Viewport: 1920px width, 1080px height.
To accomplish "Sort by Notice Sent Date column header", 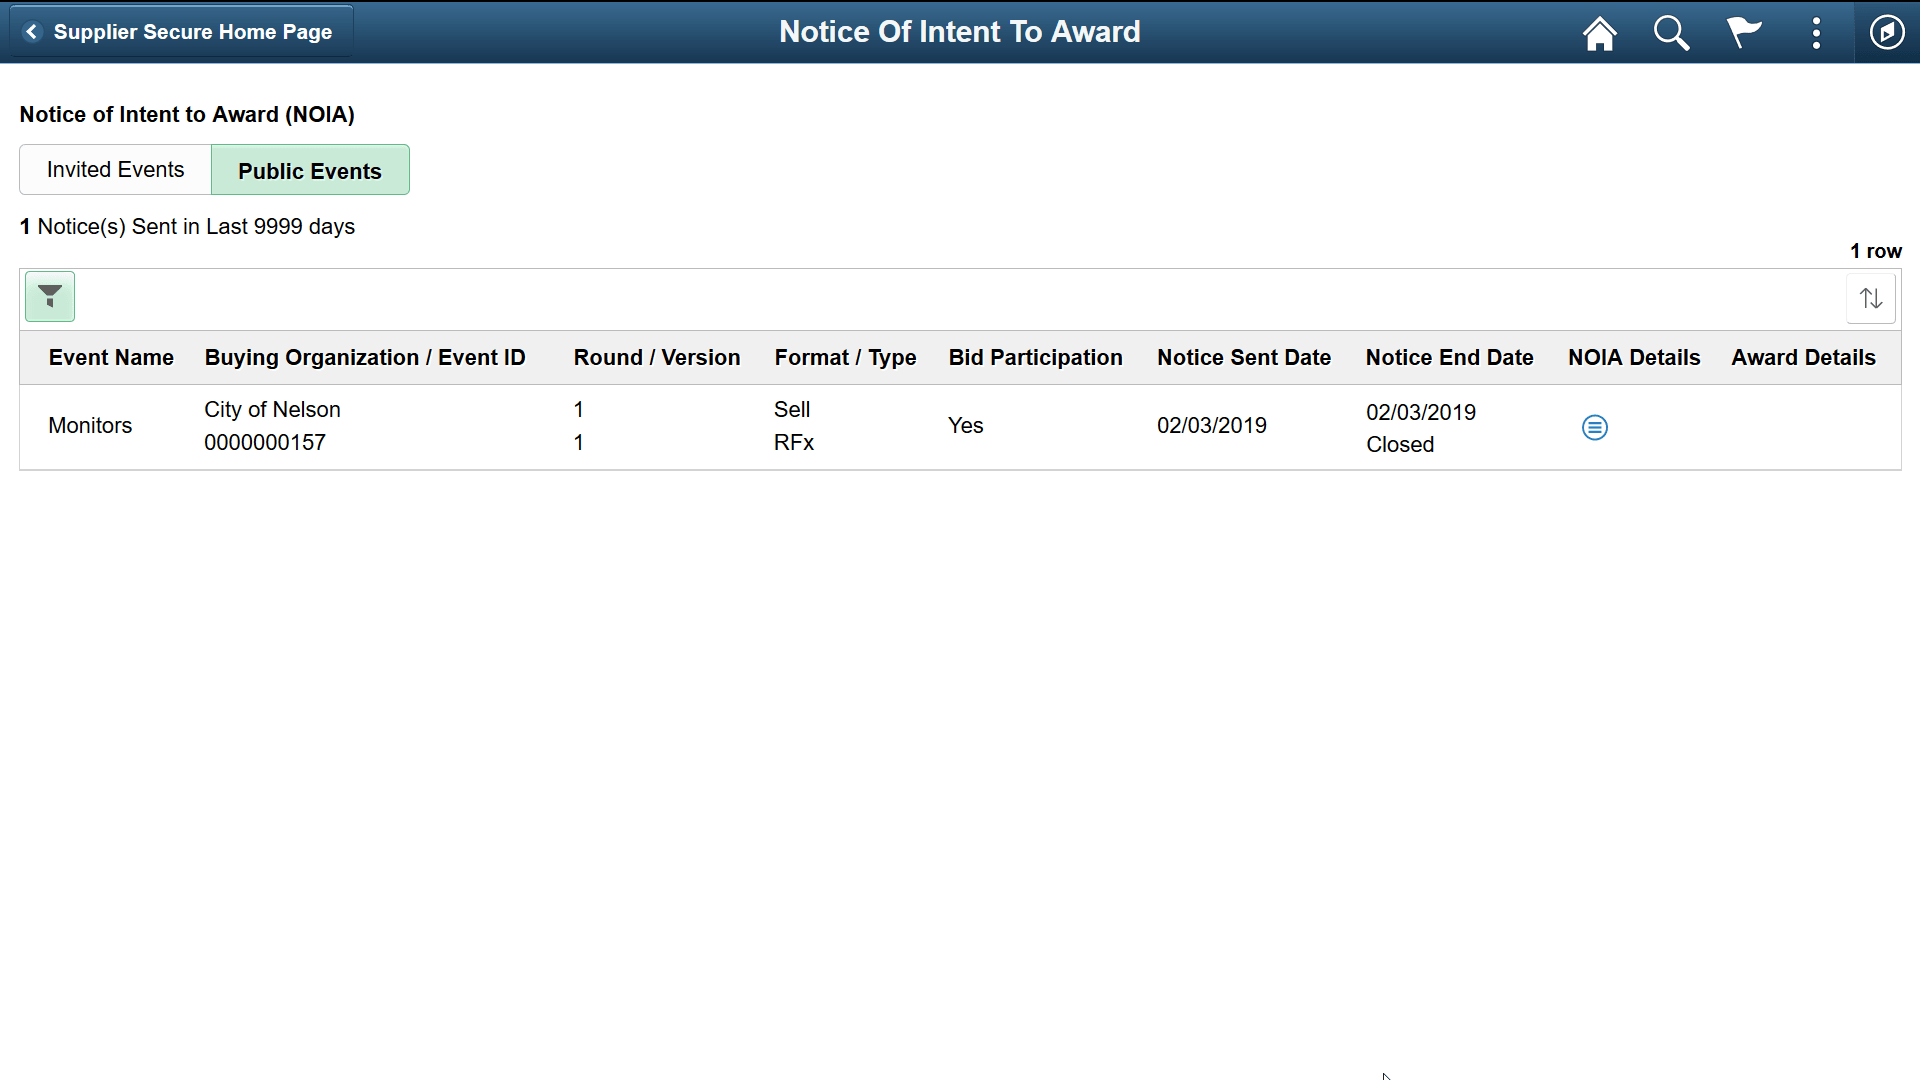I will [1244, 357].
